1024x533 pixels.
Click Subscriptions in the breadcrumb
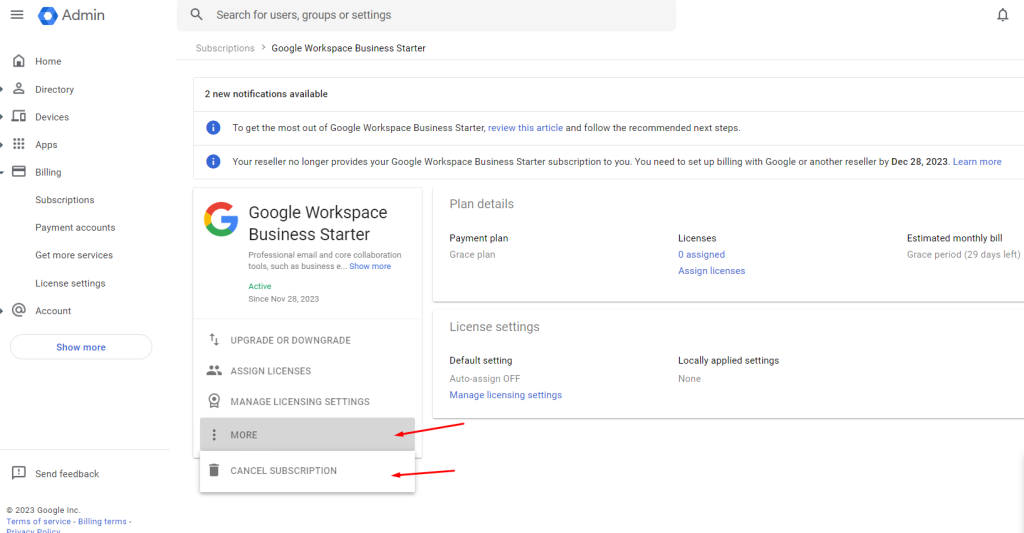click(x=225, y=48)
